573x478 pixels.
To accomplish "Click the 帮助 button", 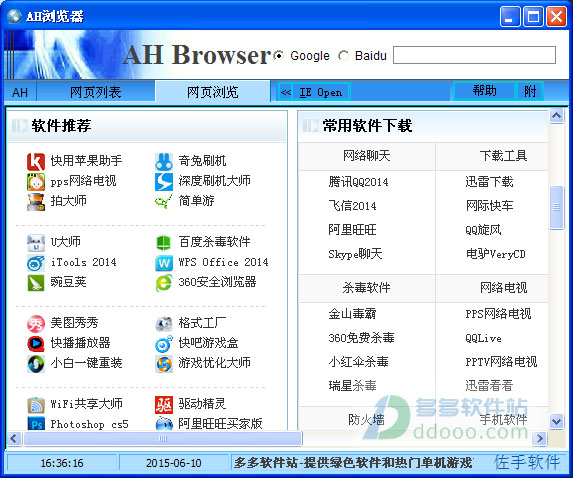I will point(484,91).
